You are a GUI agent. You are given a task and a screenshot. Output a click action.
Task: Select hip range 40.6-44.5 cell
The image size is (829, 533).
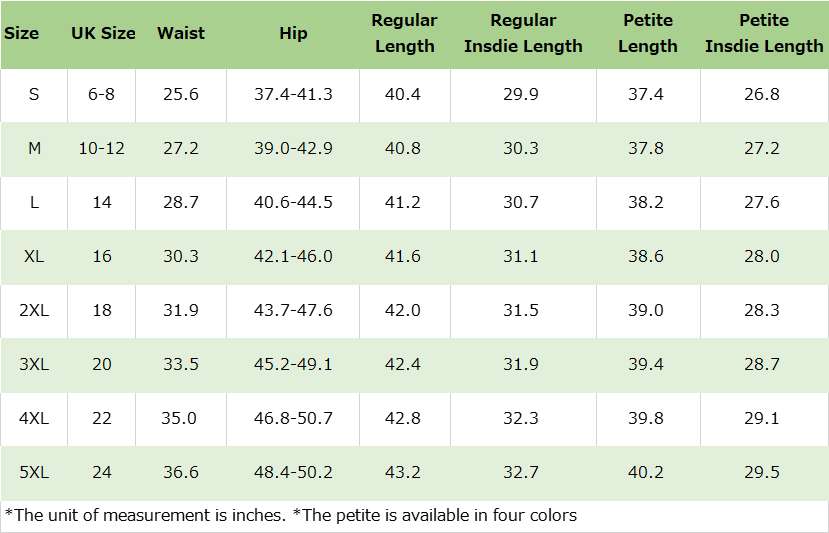[x=293, y=202]
